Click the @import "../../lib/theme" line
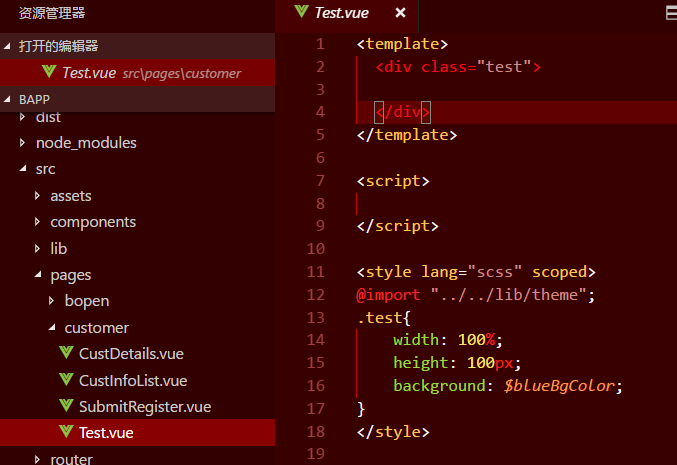 475,295
